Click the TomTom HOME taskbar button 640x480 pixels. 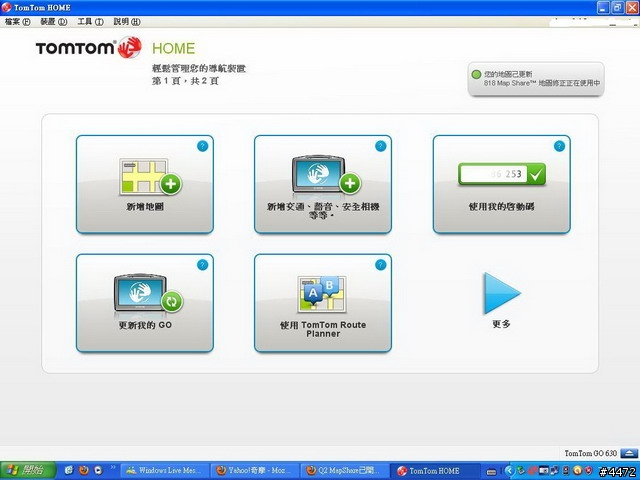pyautogui.click(x=435, y=471)
